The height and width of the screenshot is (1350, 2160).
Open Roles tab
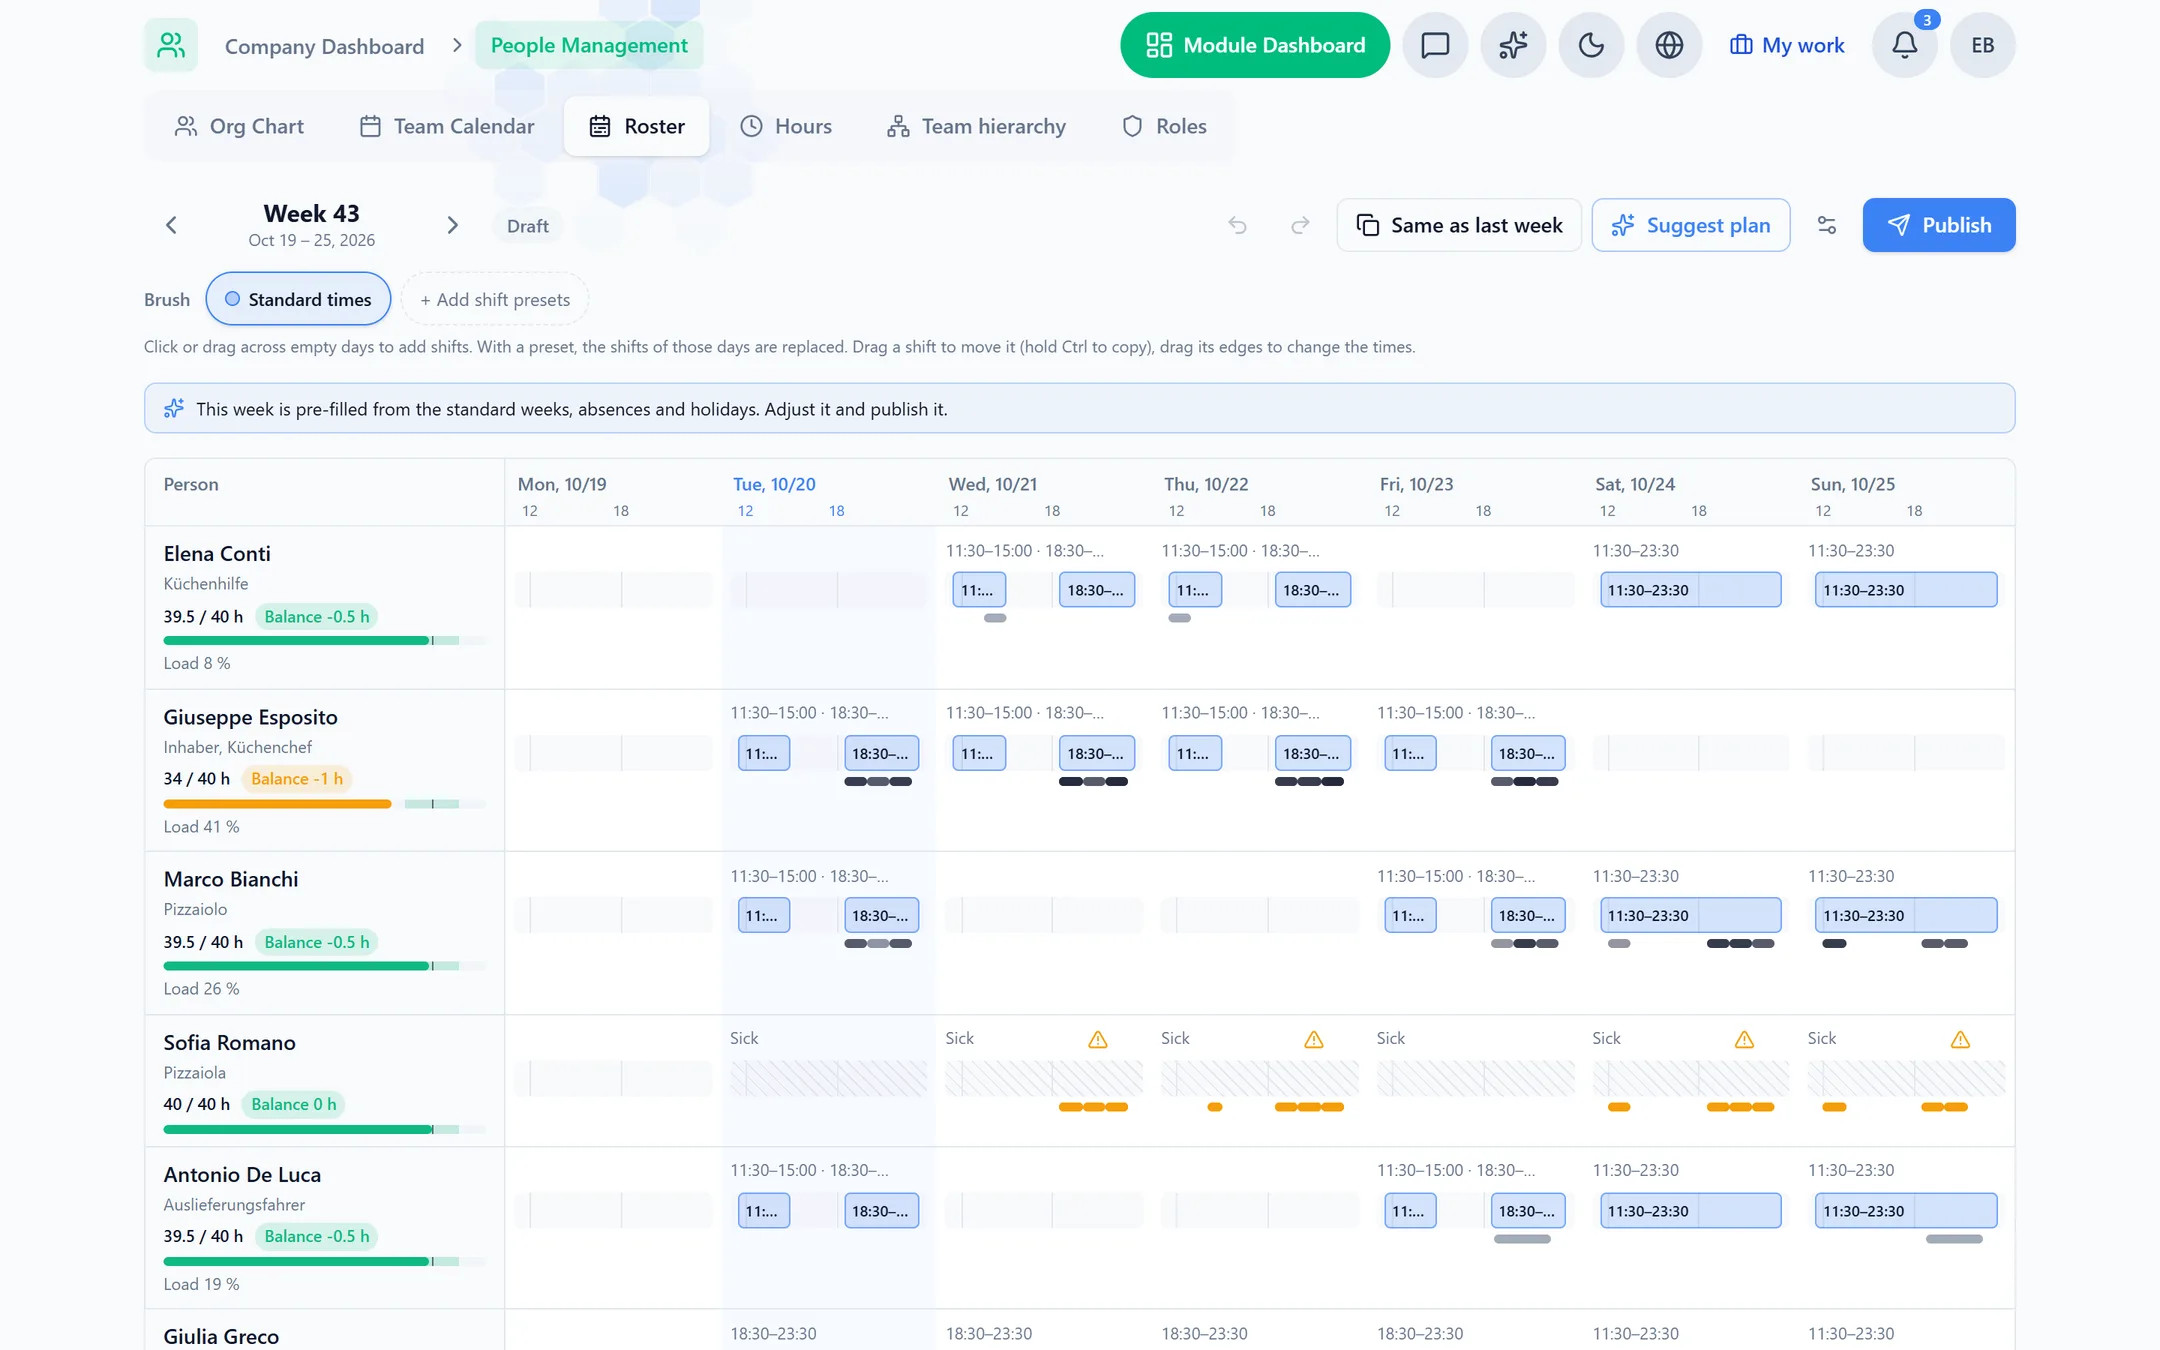pyautogui.click(x=1164, y=126)
